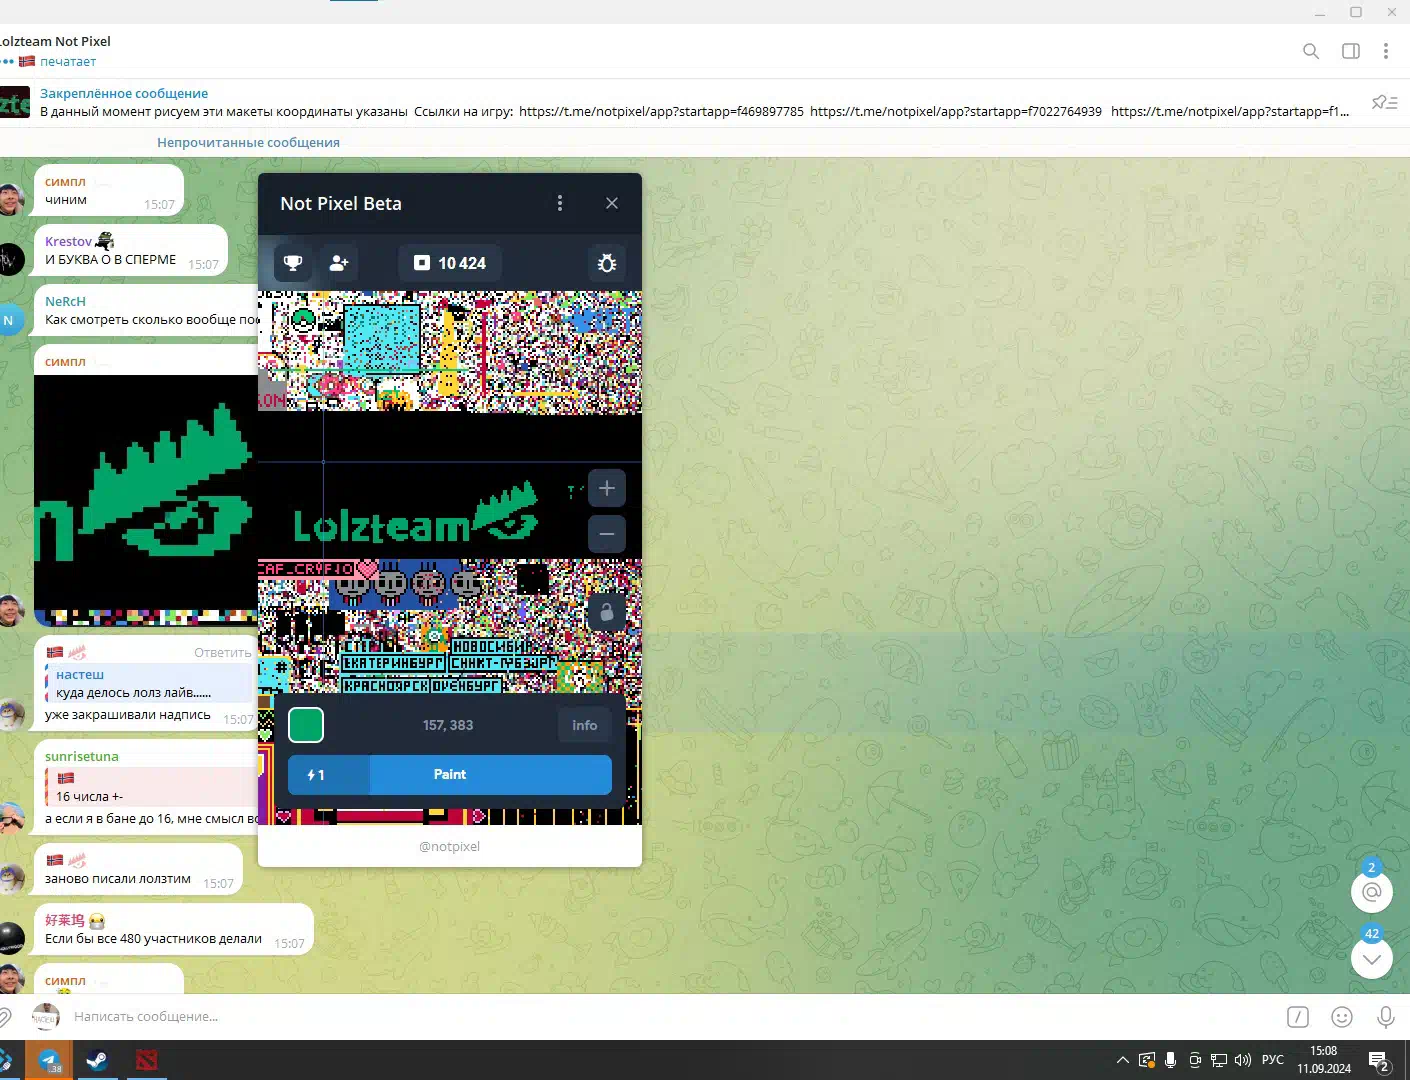Viewport: 1410px width, 1080px height.
Task: Show hidden system tray icons
Action: point(1122,1060)
